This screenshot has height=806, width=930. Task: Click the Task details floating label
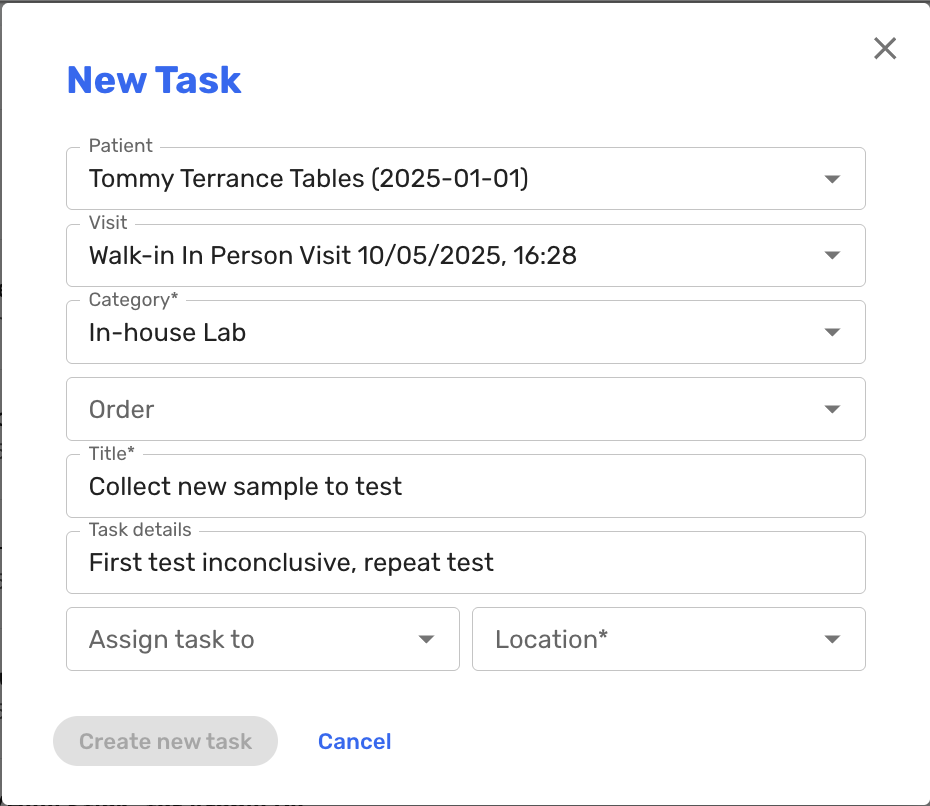tap(140, 530)
